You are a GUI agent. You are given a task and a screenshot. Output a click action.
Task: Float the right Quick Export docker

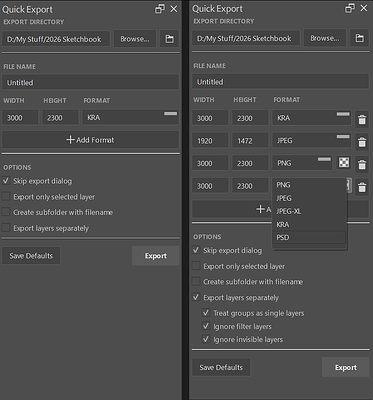coord(350,8)
